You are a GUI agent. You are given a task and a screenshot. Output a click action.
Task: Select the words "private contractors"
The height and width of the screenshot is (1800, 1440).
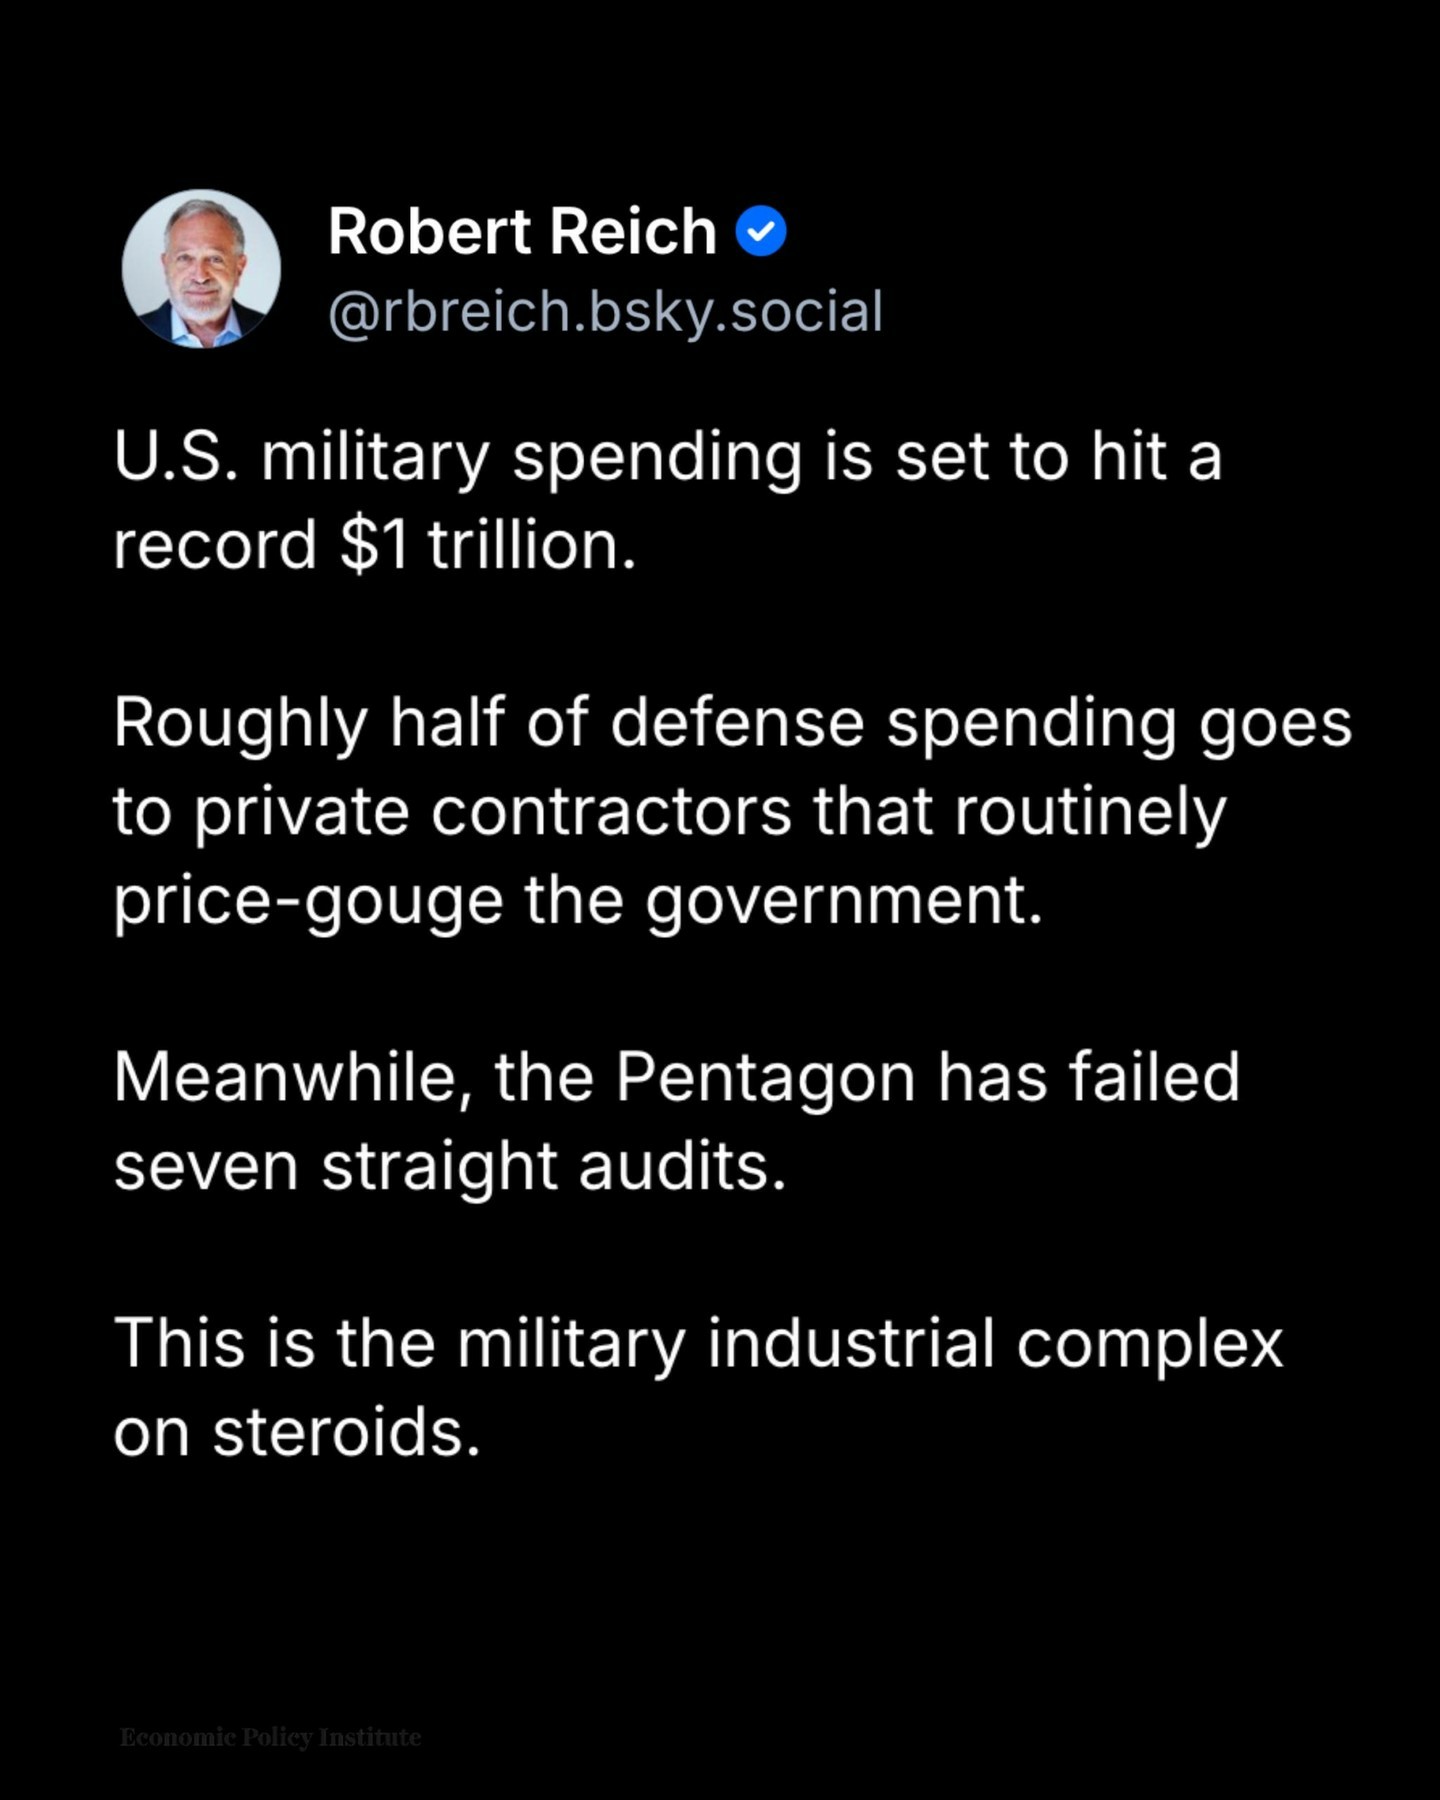(x=492, y=811)
